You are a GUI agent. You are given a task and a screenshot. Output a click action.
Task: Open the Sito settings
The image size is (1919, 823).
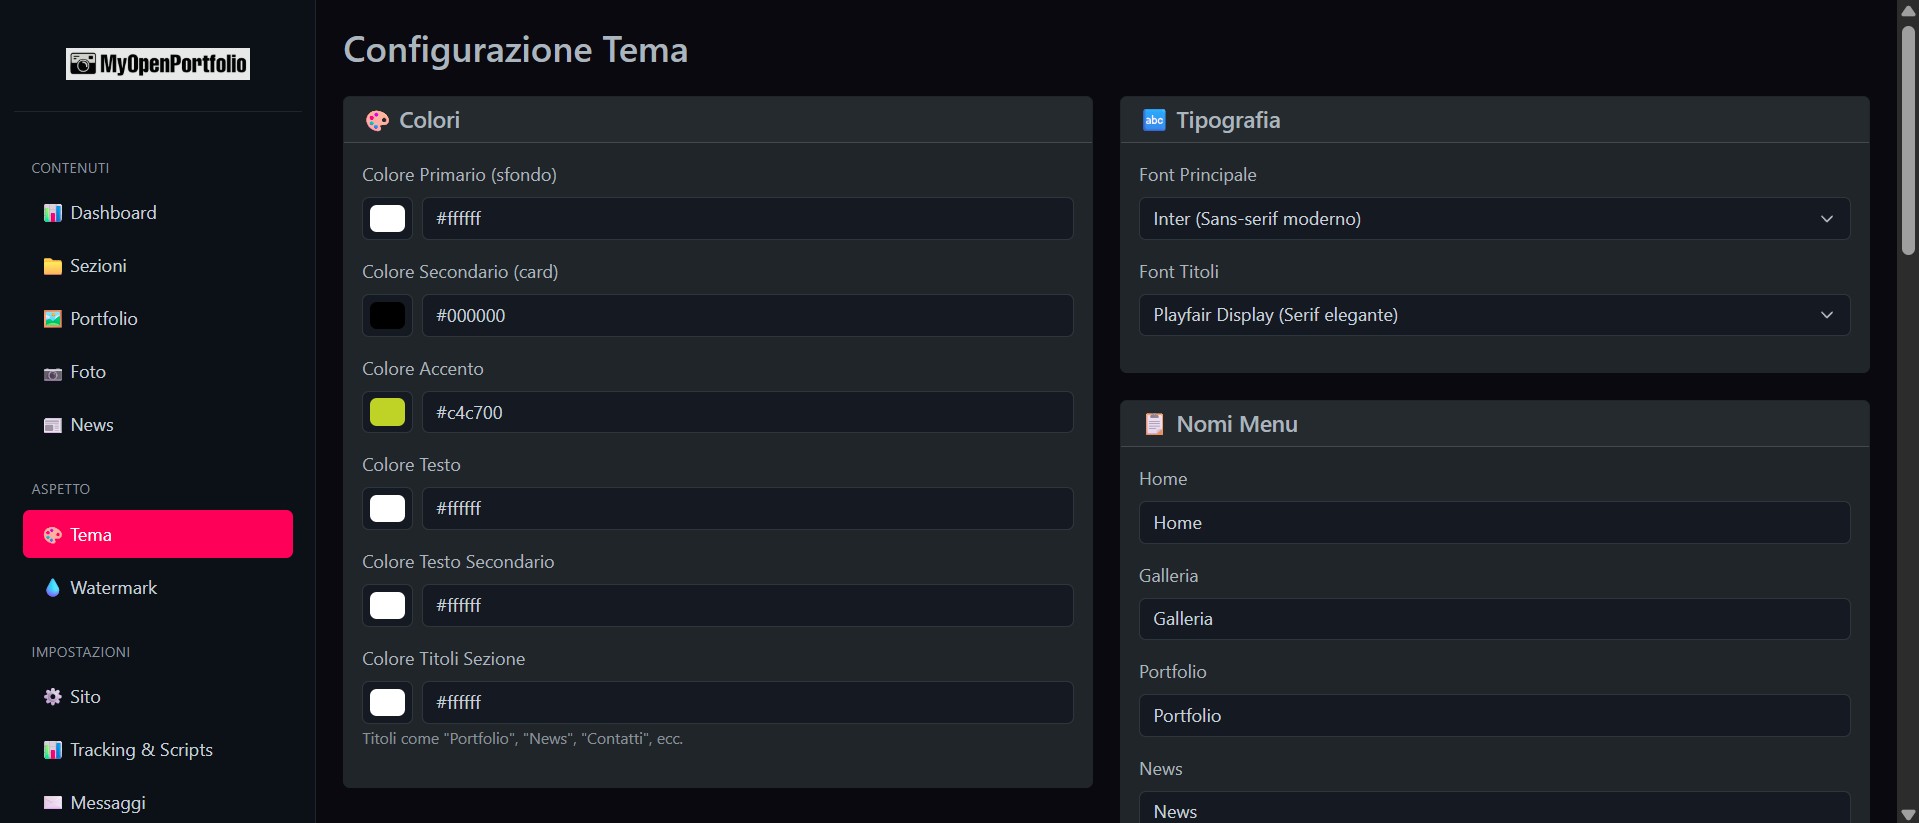click(x=158, y=697)
